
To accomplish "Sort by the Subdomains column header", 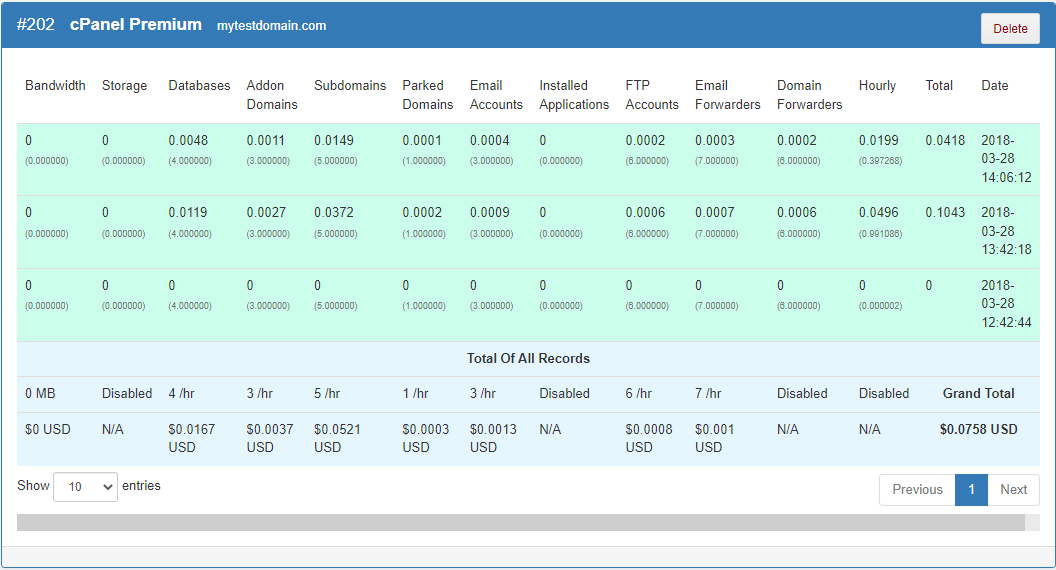I will click(350, 86).
